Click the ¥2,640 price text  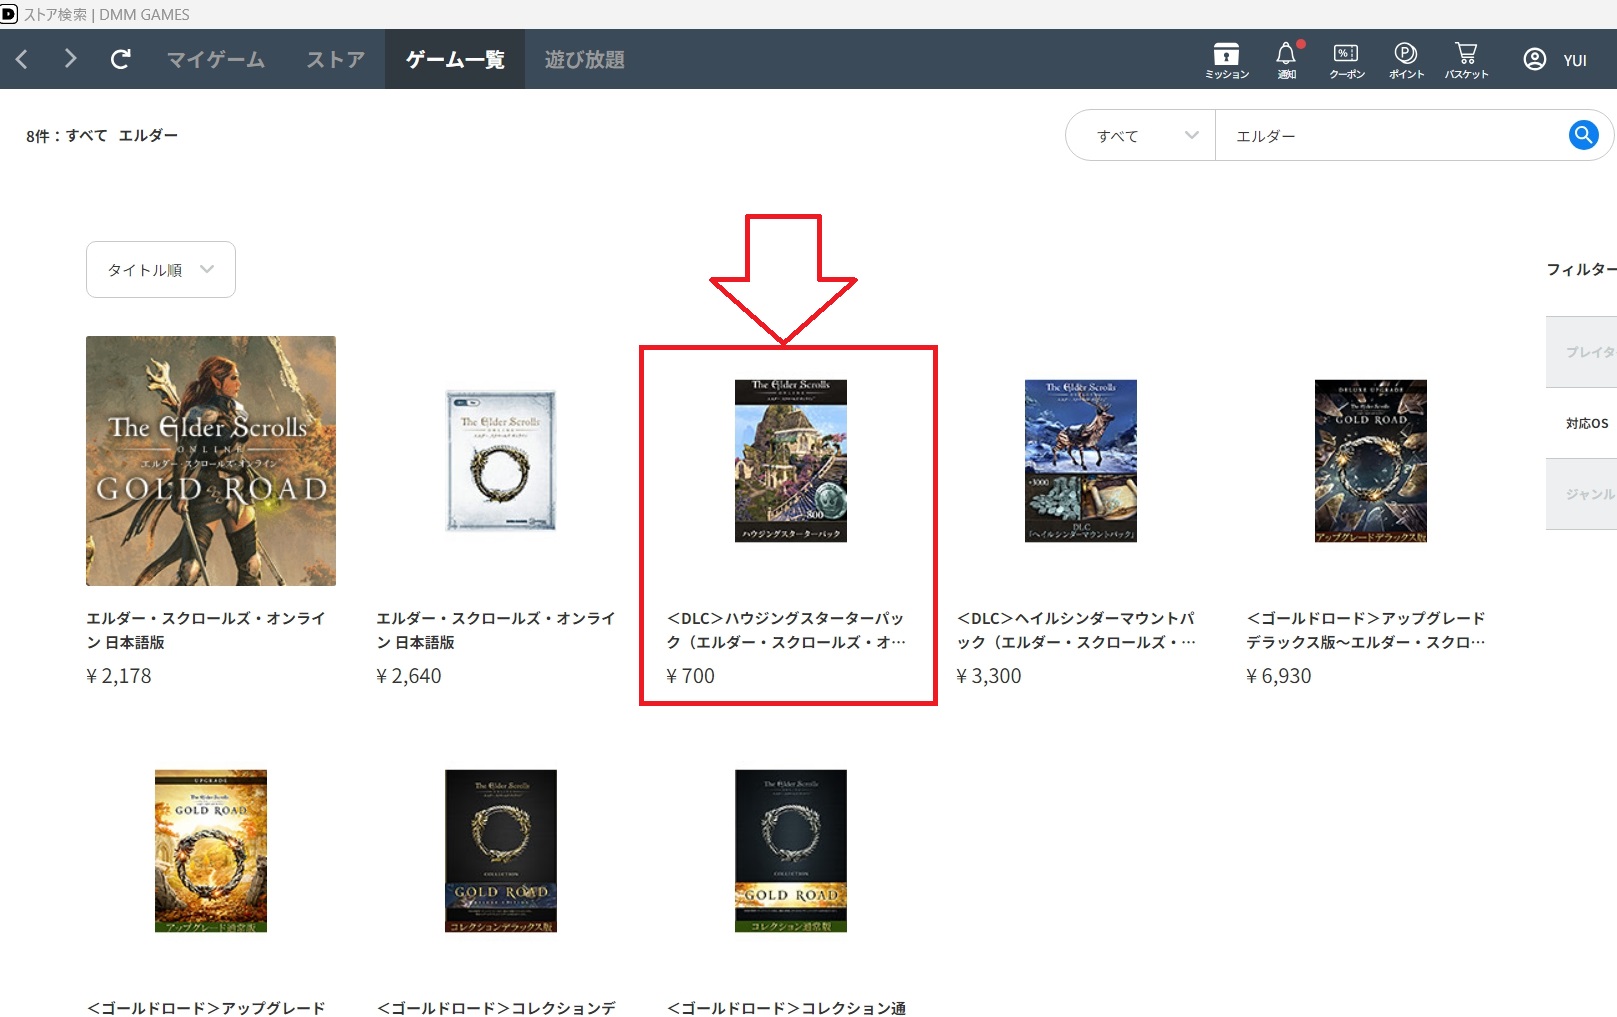coord(409,676)
